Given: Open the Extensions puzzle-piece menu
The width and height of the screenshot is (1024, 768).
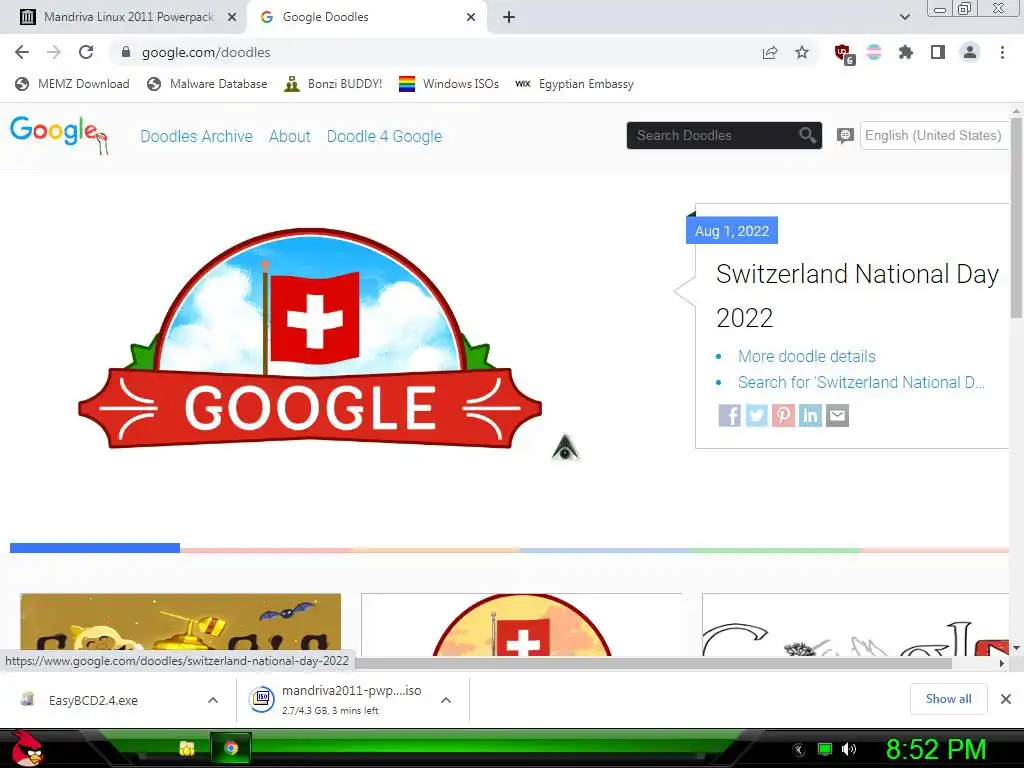Looking at the screenshot, I should click(906, 52).
